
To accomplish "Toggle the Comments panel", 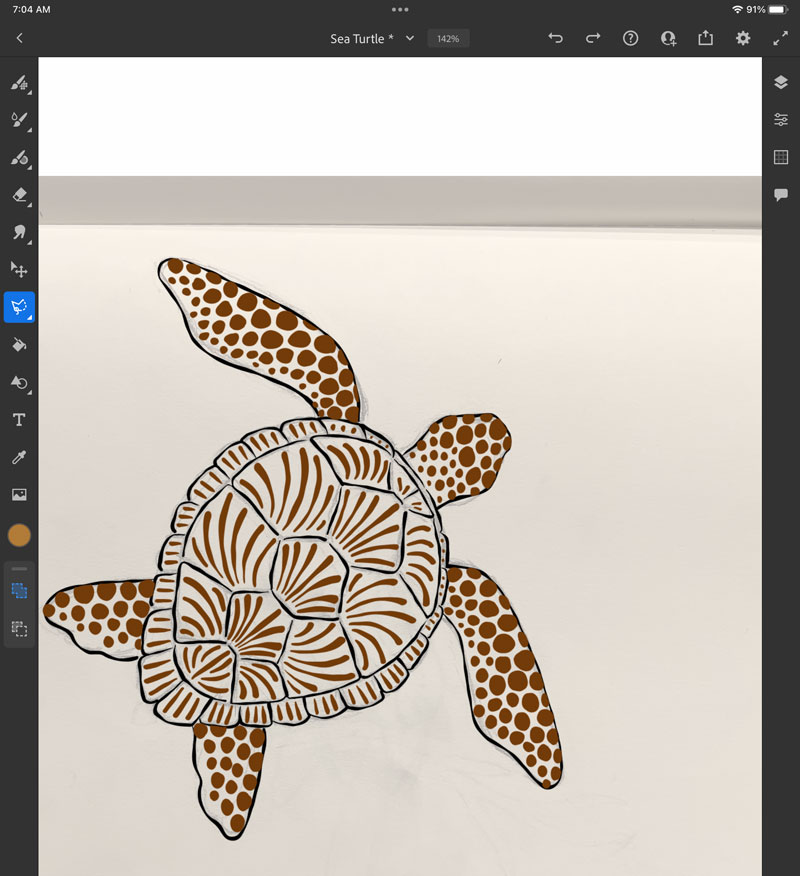I will click(781, 194).
